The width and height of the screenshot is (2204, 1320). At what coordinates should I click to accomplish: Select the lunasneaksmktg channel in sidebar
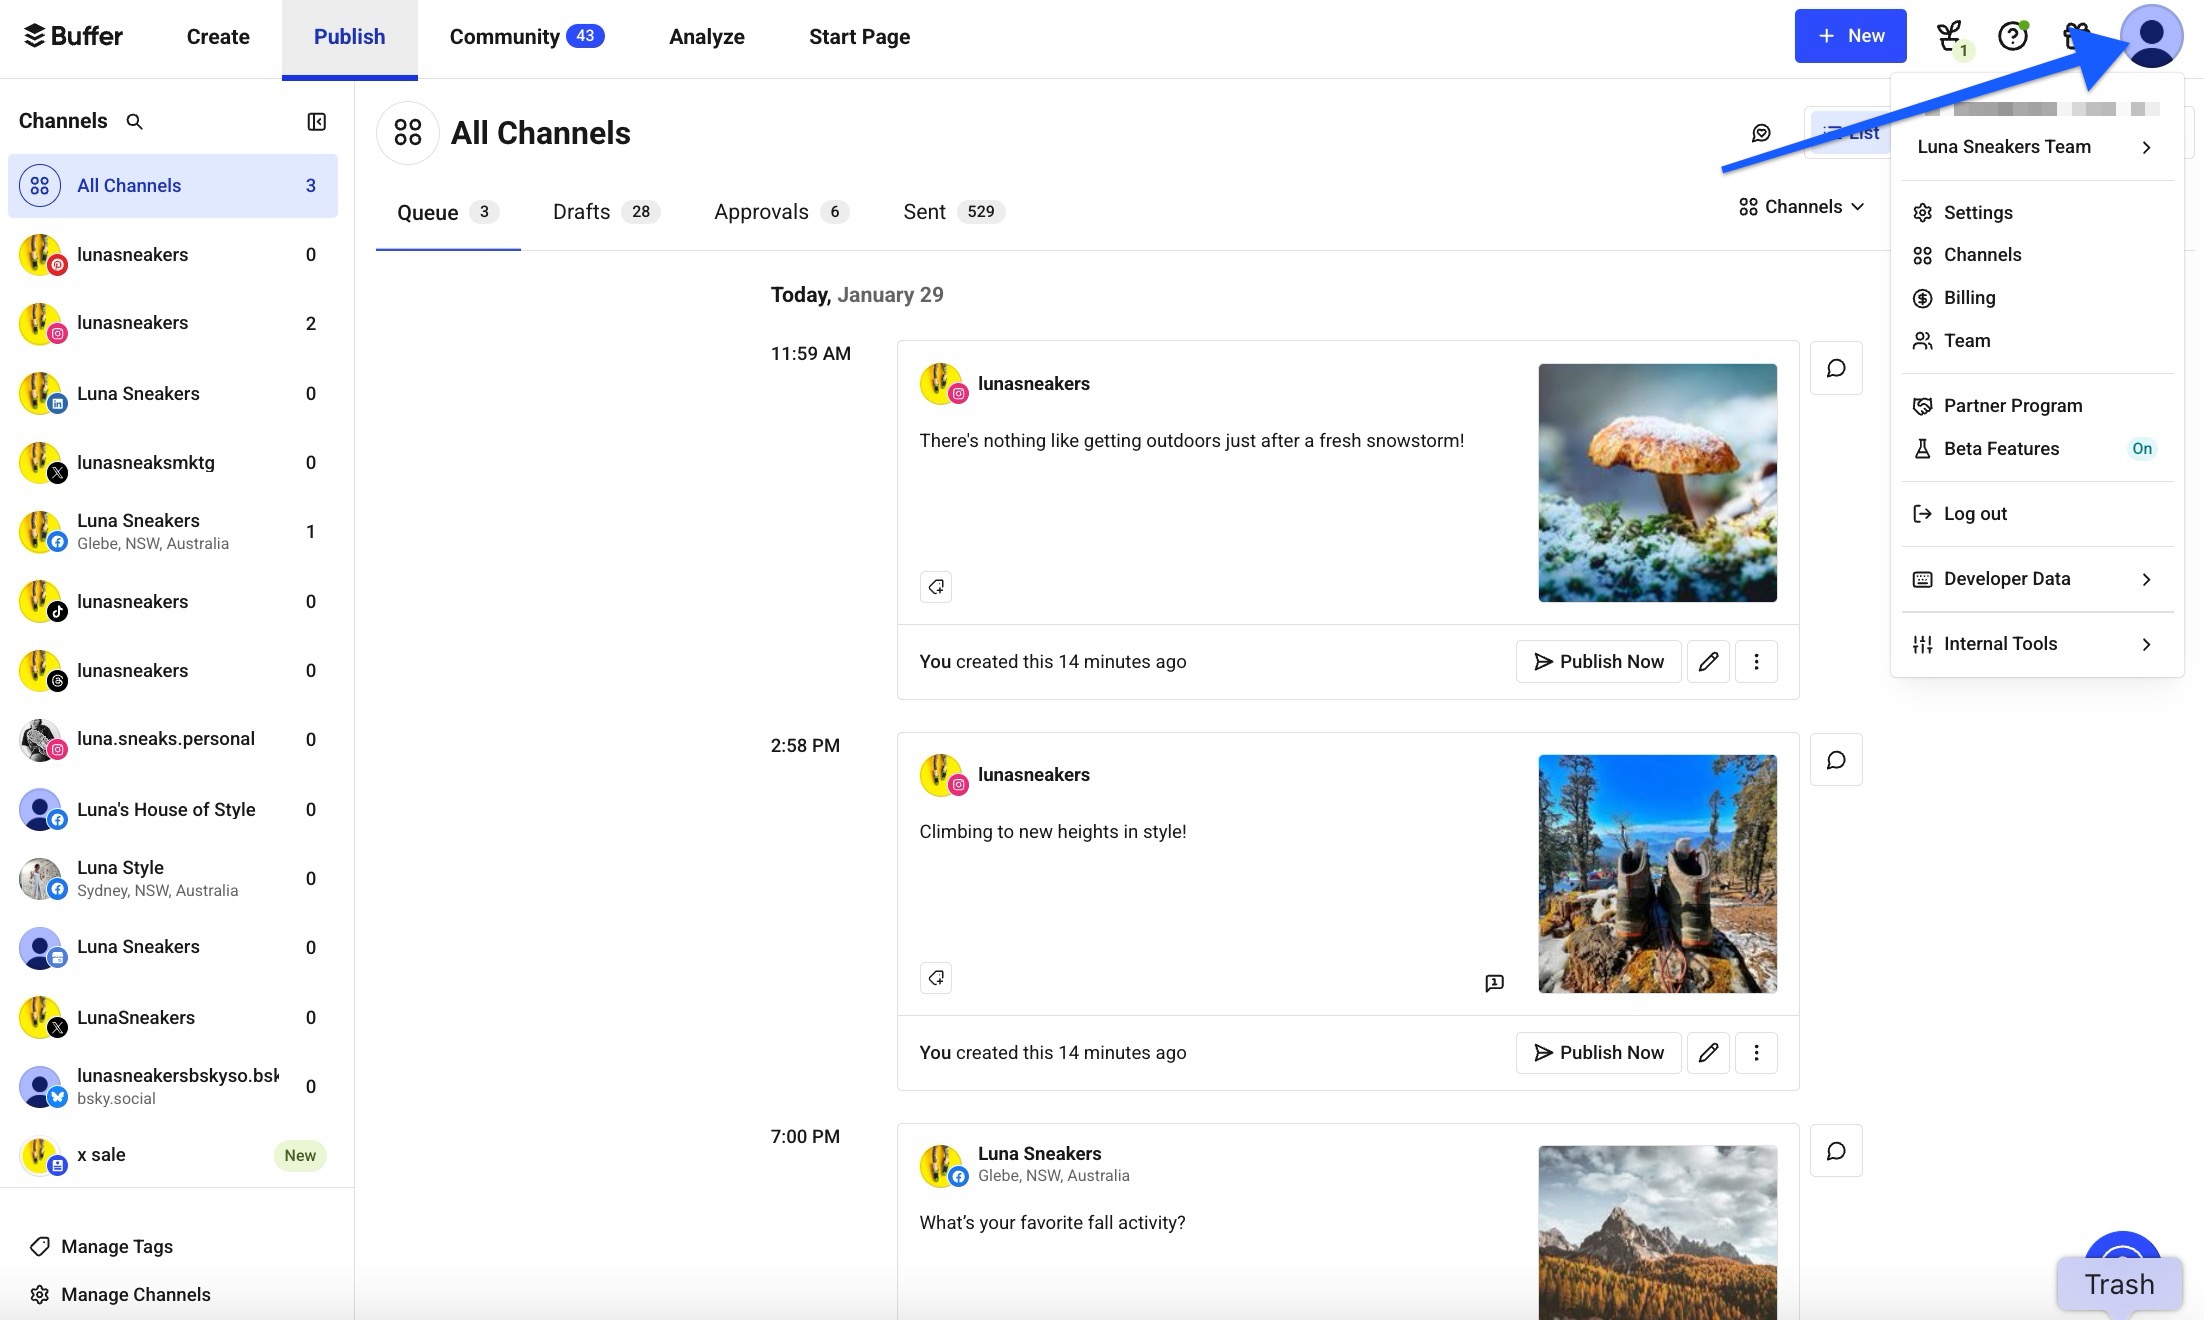pos(146,462)
